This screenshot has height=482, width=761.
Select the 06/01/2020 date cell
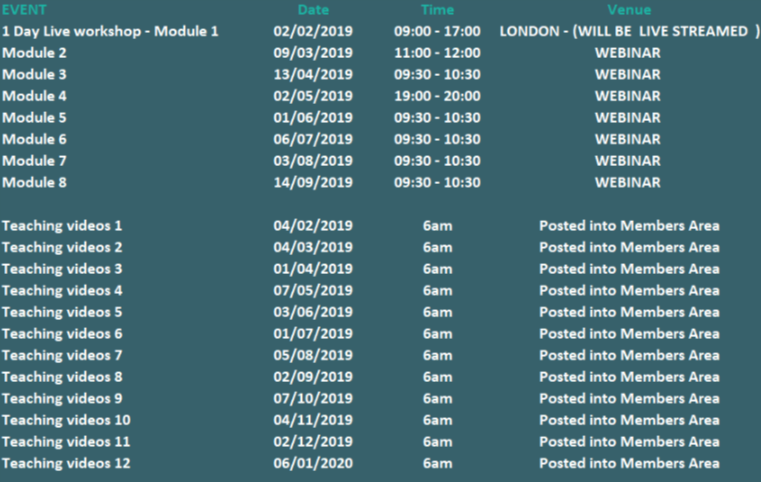coord(313,464)
